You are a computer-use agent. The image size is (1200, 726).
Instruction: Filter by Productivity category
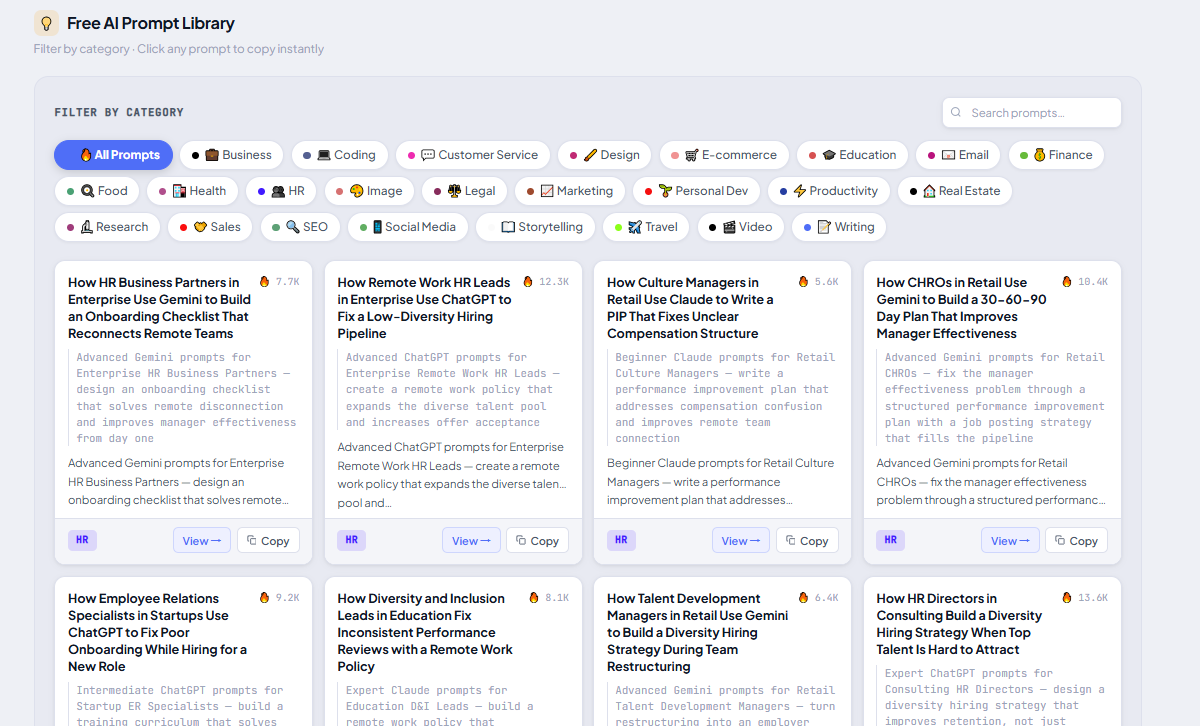click(x=829, y=191)
